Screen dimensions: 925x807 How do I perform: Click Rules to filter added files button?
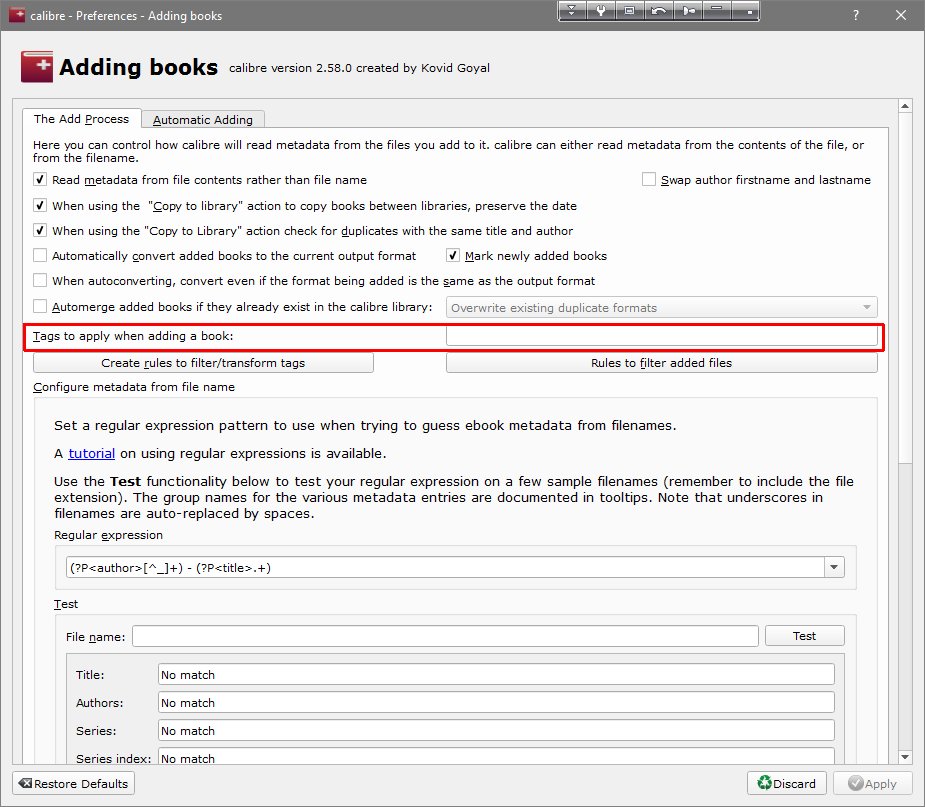(x=661, y=363)
